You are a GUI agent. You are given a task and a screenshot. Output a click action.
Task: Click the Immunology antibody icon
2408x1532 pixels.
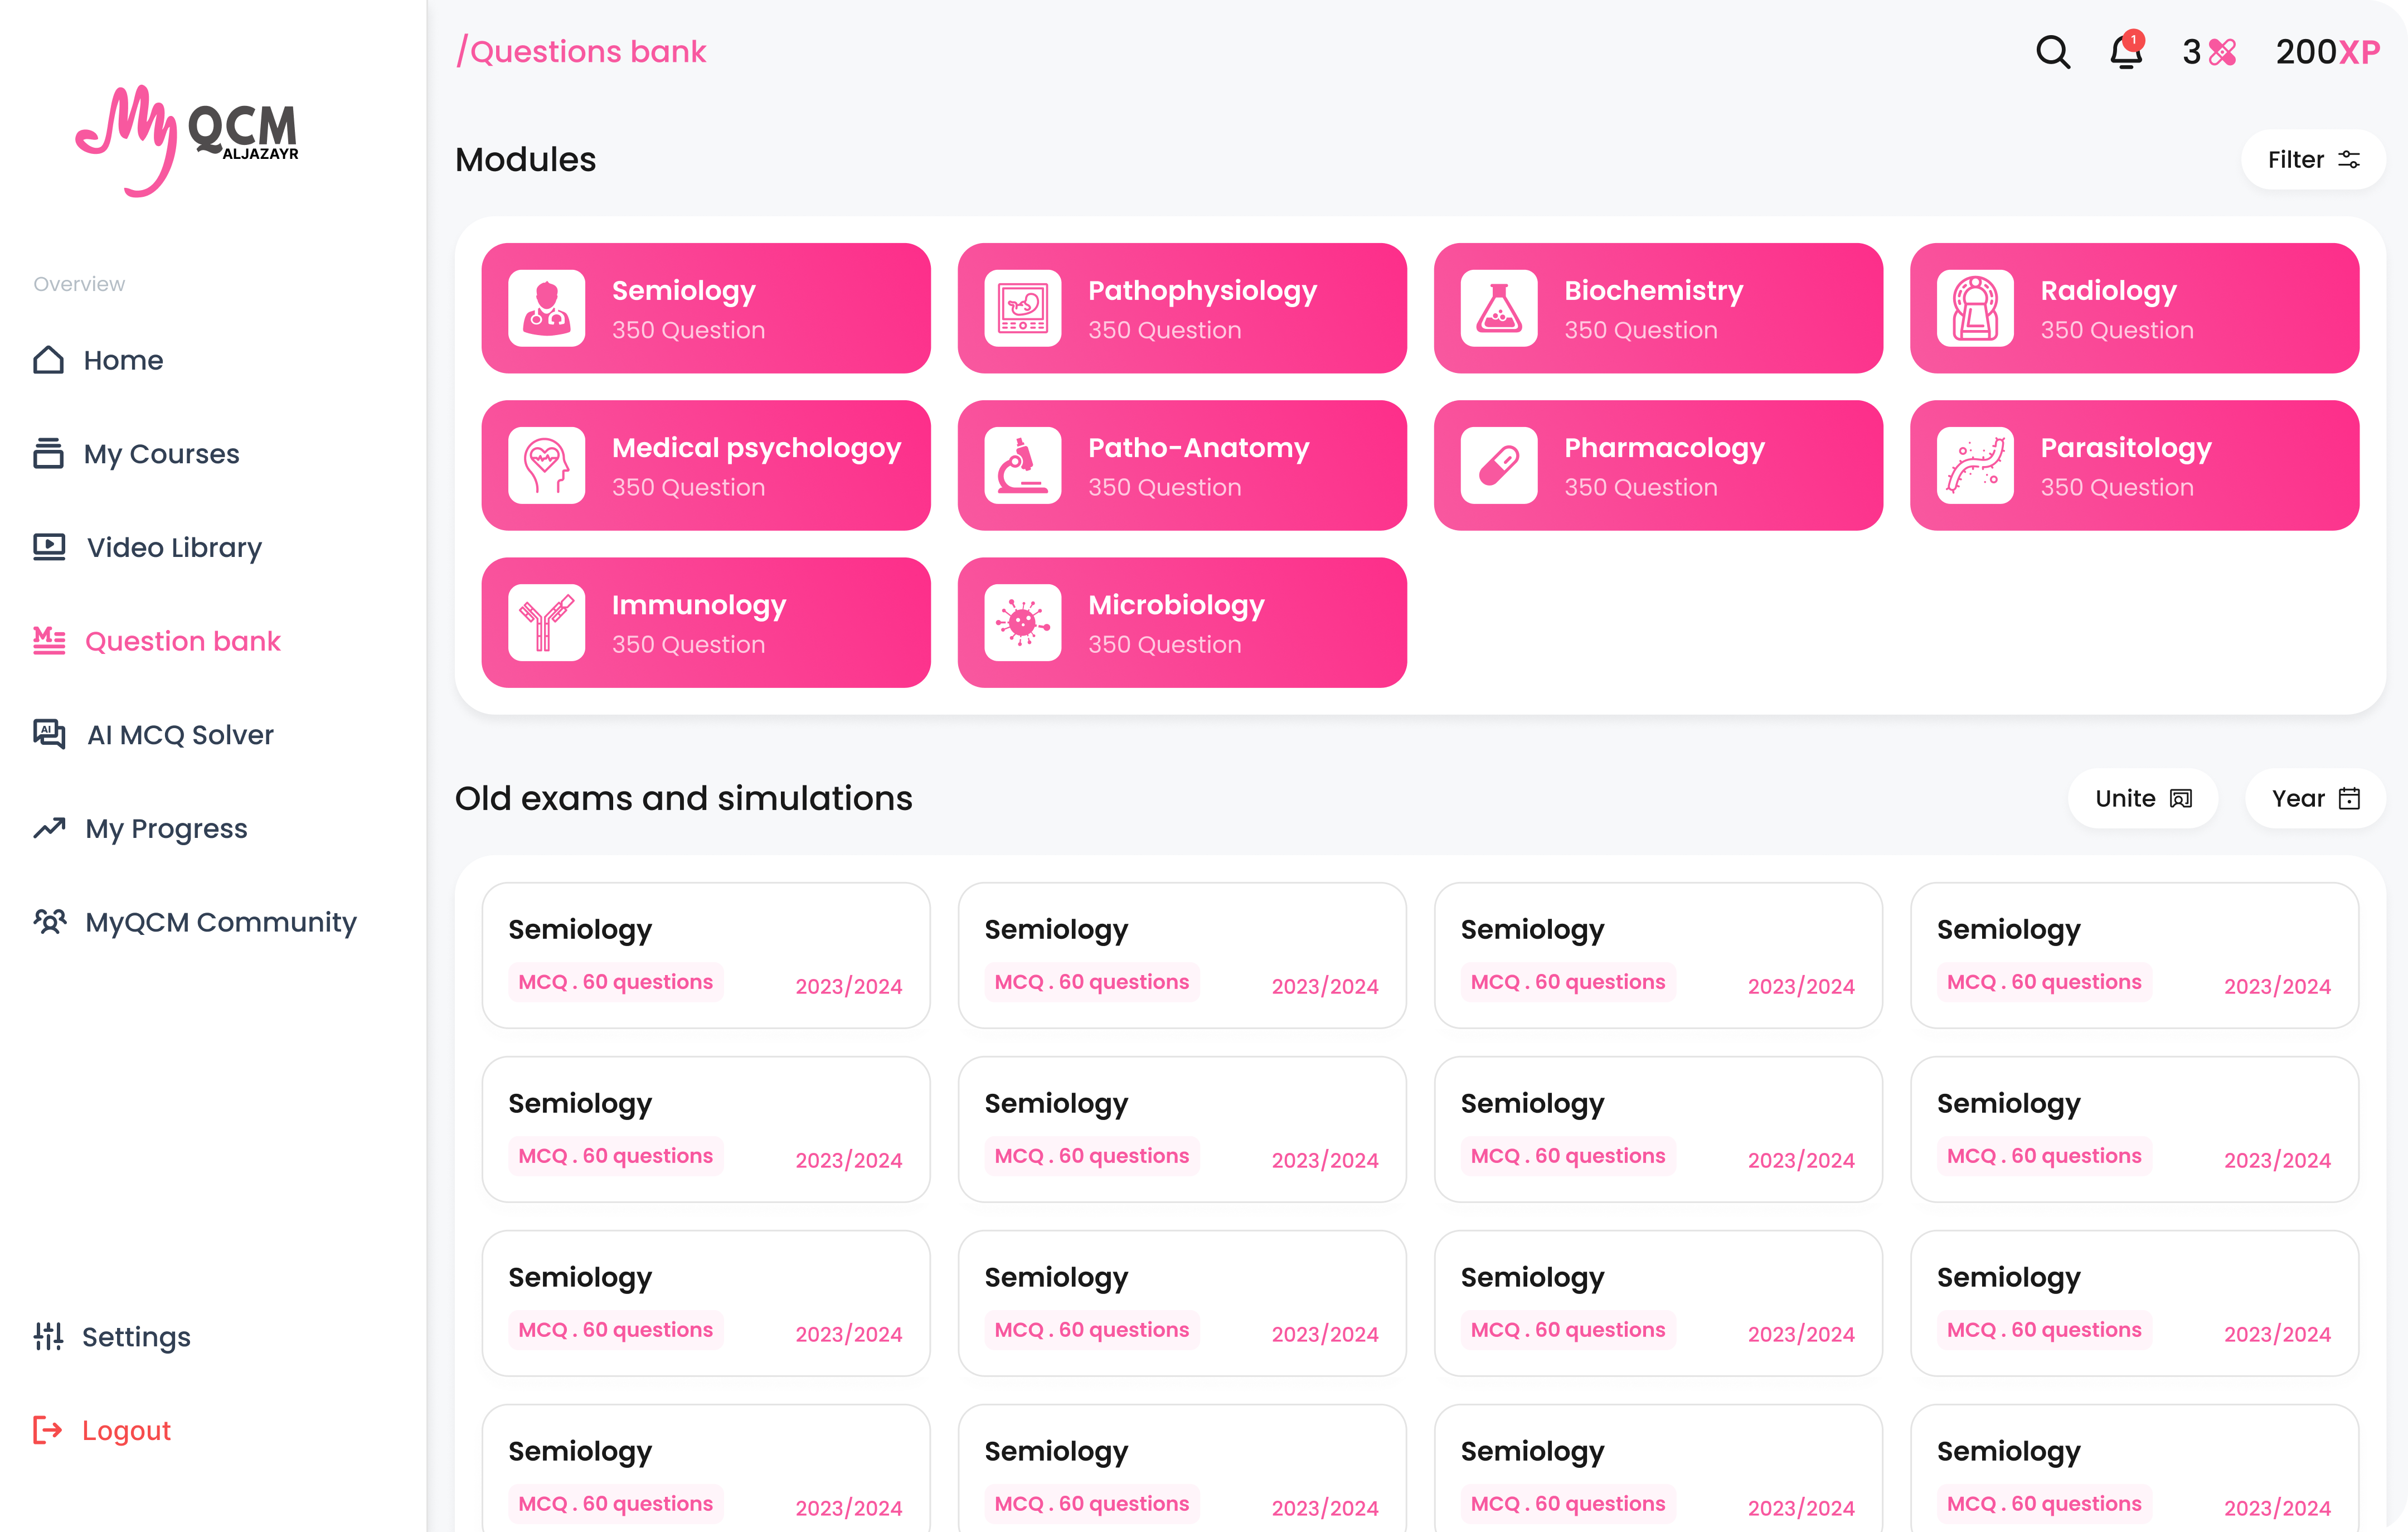coord(546,621)
